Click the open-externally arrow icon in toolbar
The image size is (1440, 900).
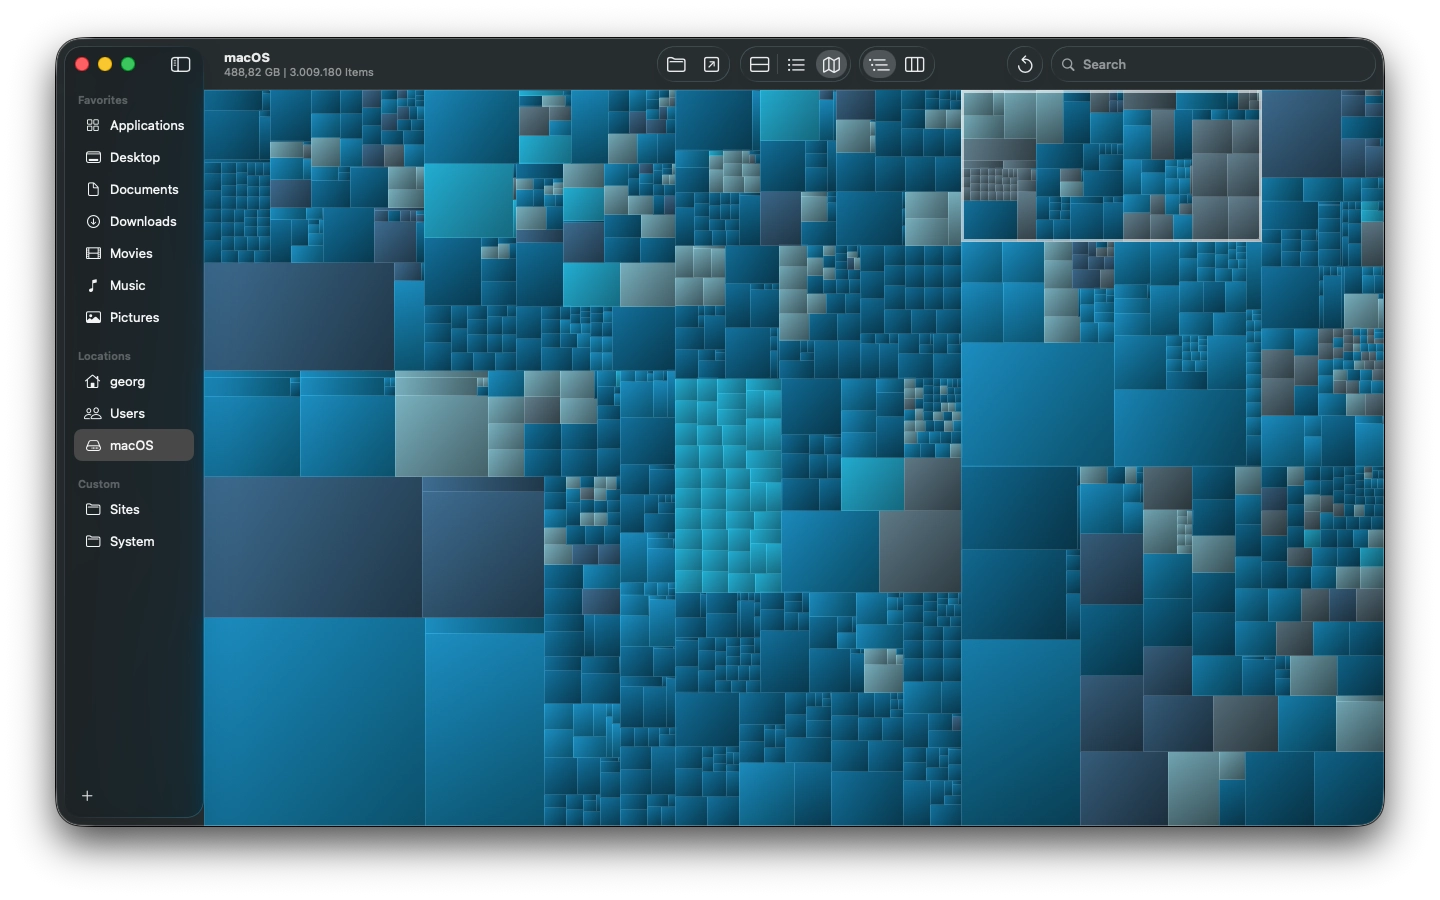point(711,64)
